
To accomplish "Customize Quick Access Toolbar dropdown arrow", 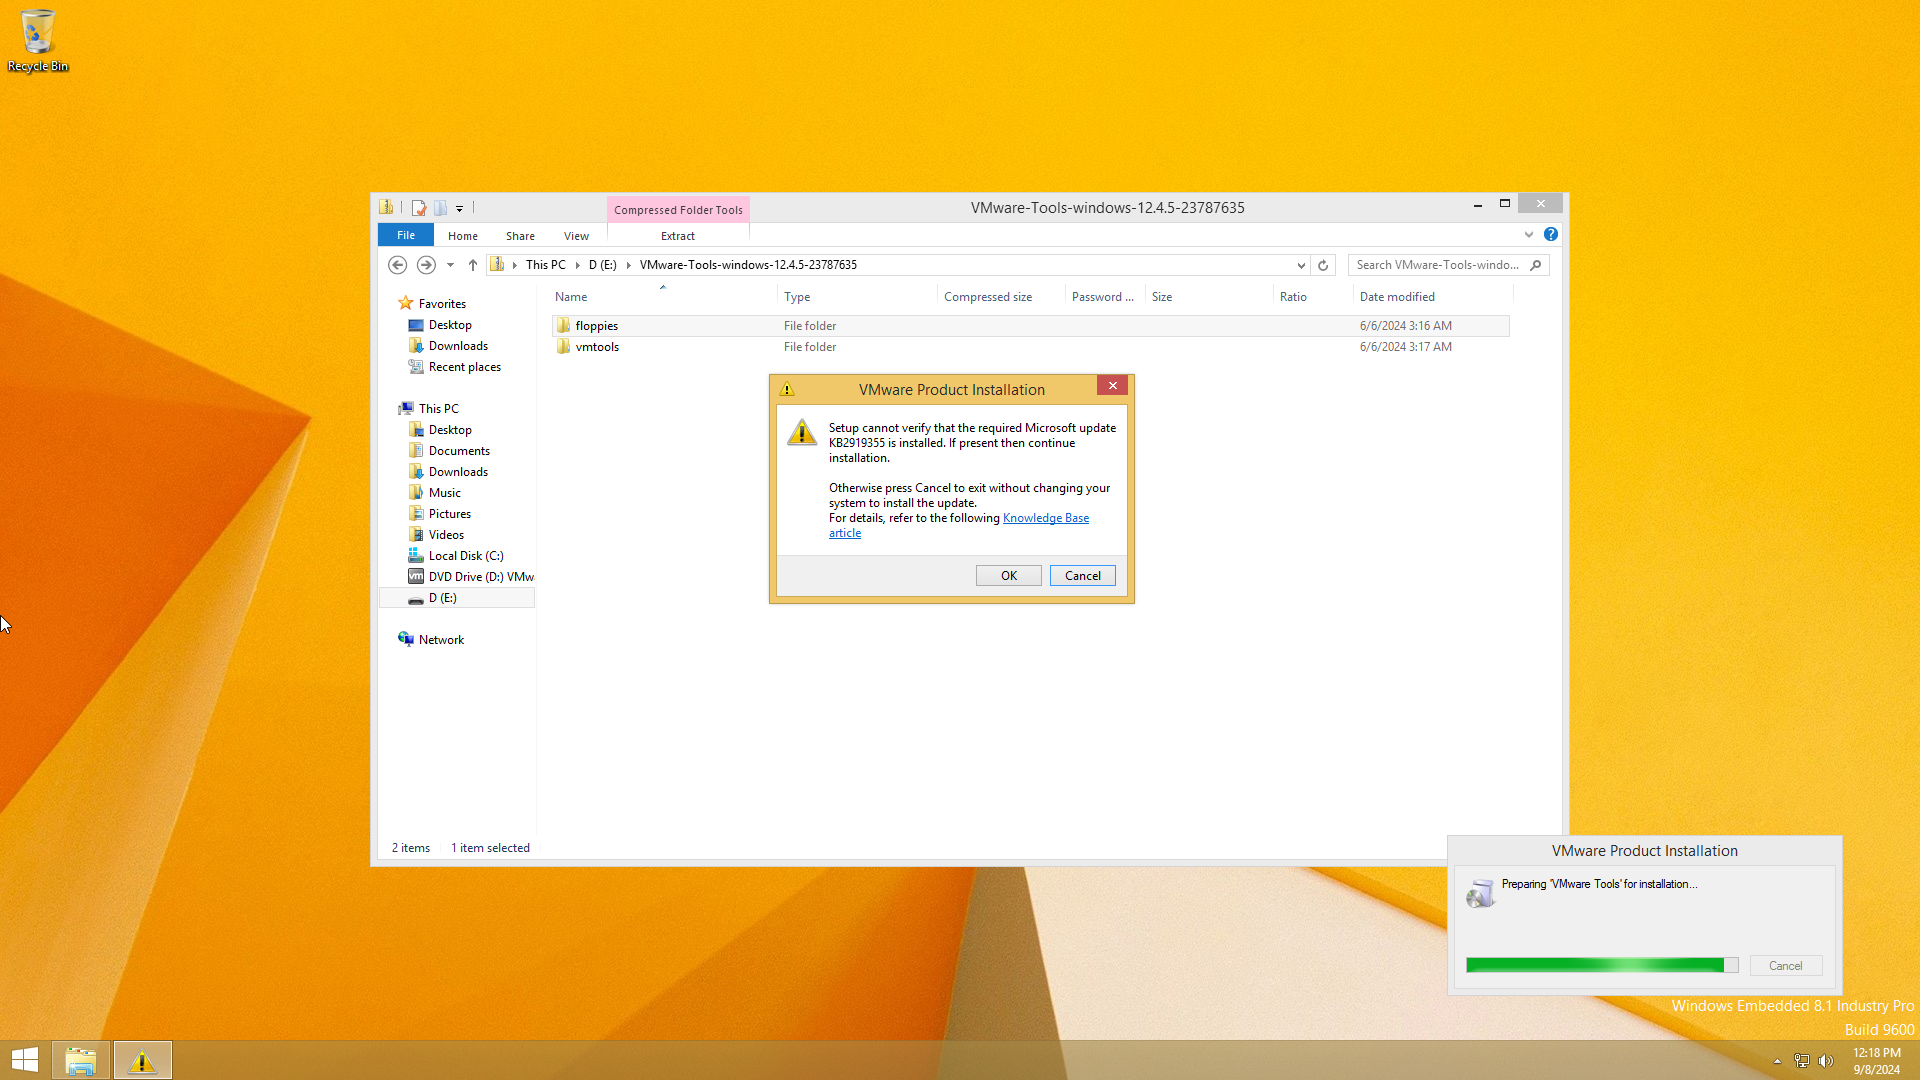I will [460, 209].
